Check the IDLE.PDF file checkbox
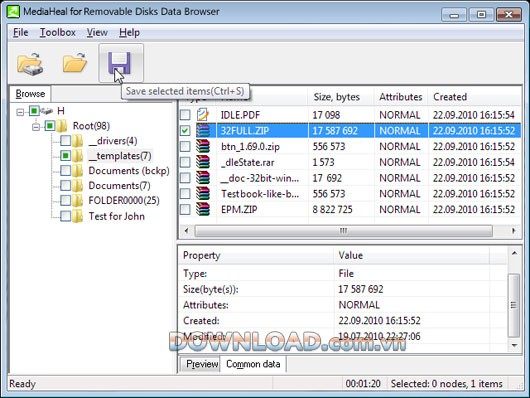This screenshot has height=398, width=530. (185, 115)
